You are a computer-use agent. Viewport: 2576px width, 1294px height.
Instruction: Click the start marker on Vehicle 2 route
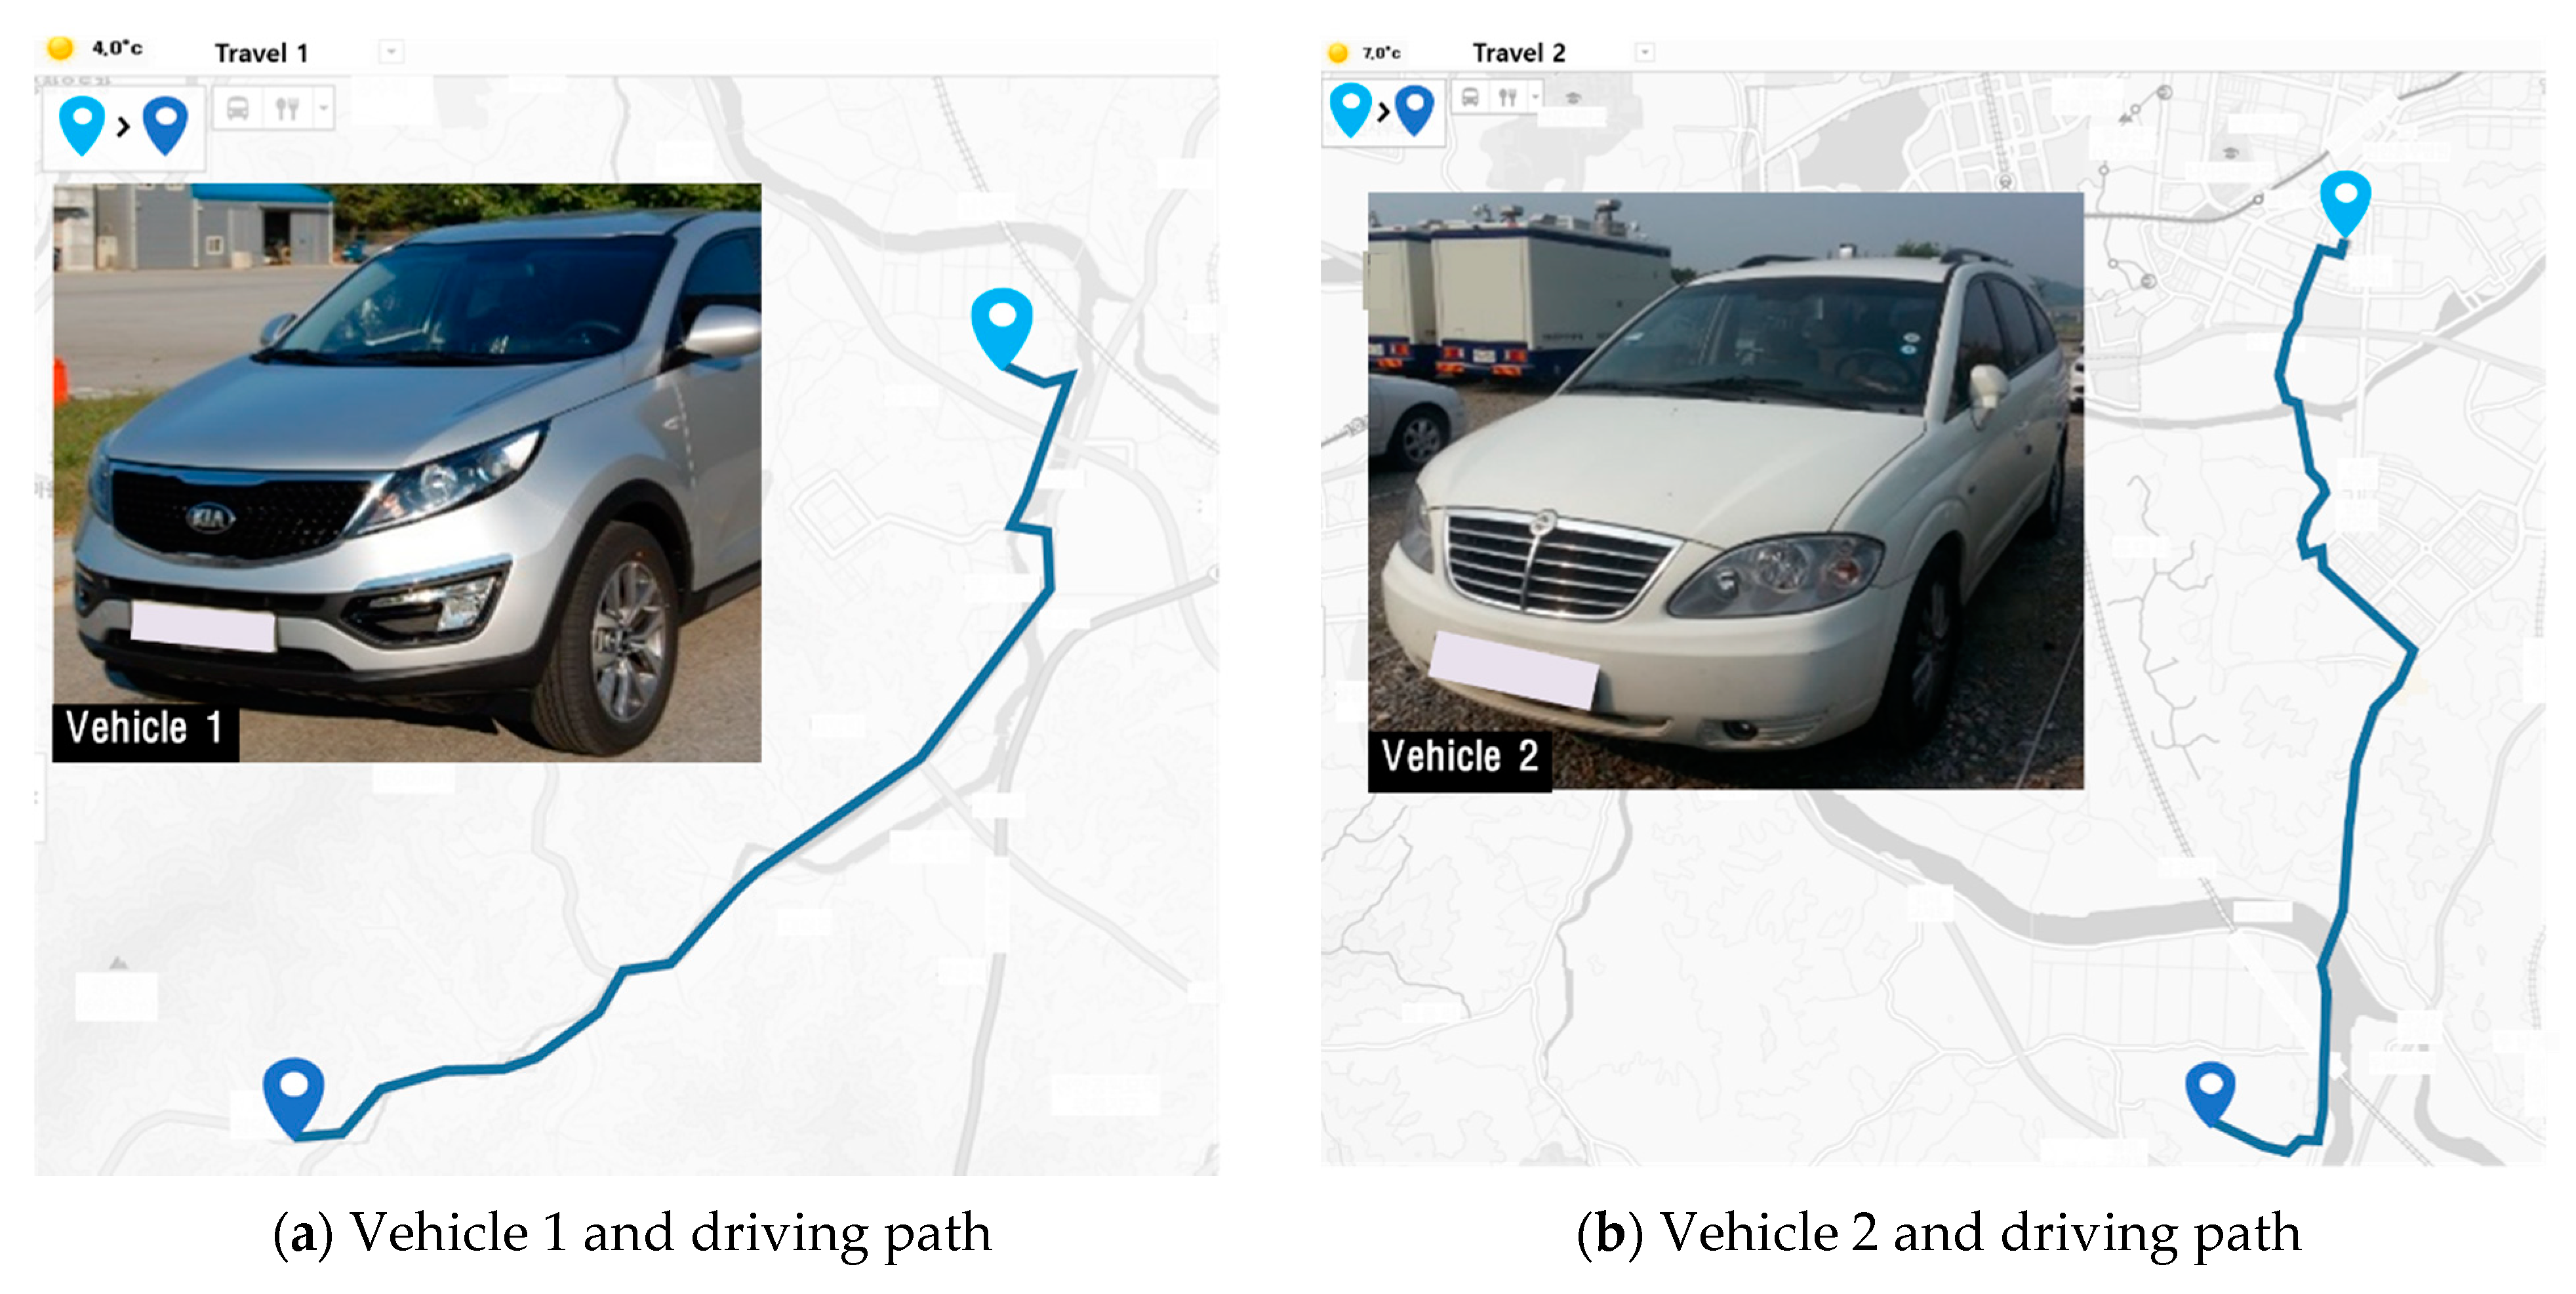point(2345,204)
